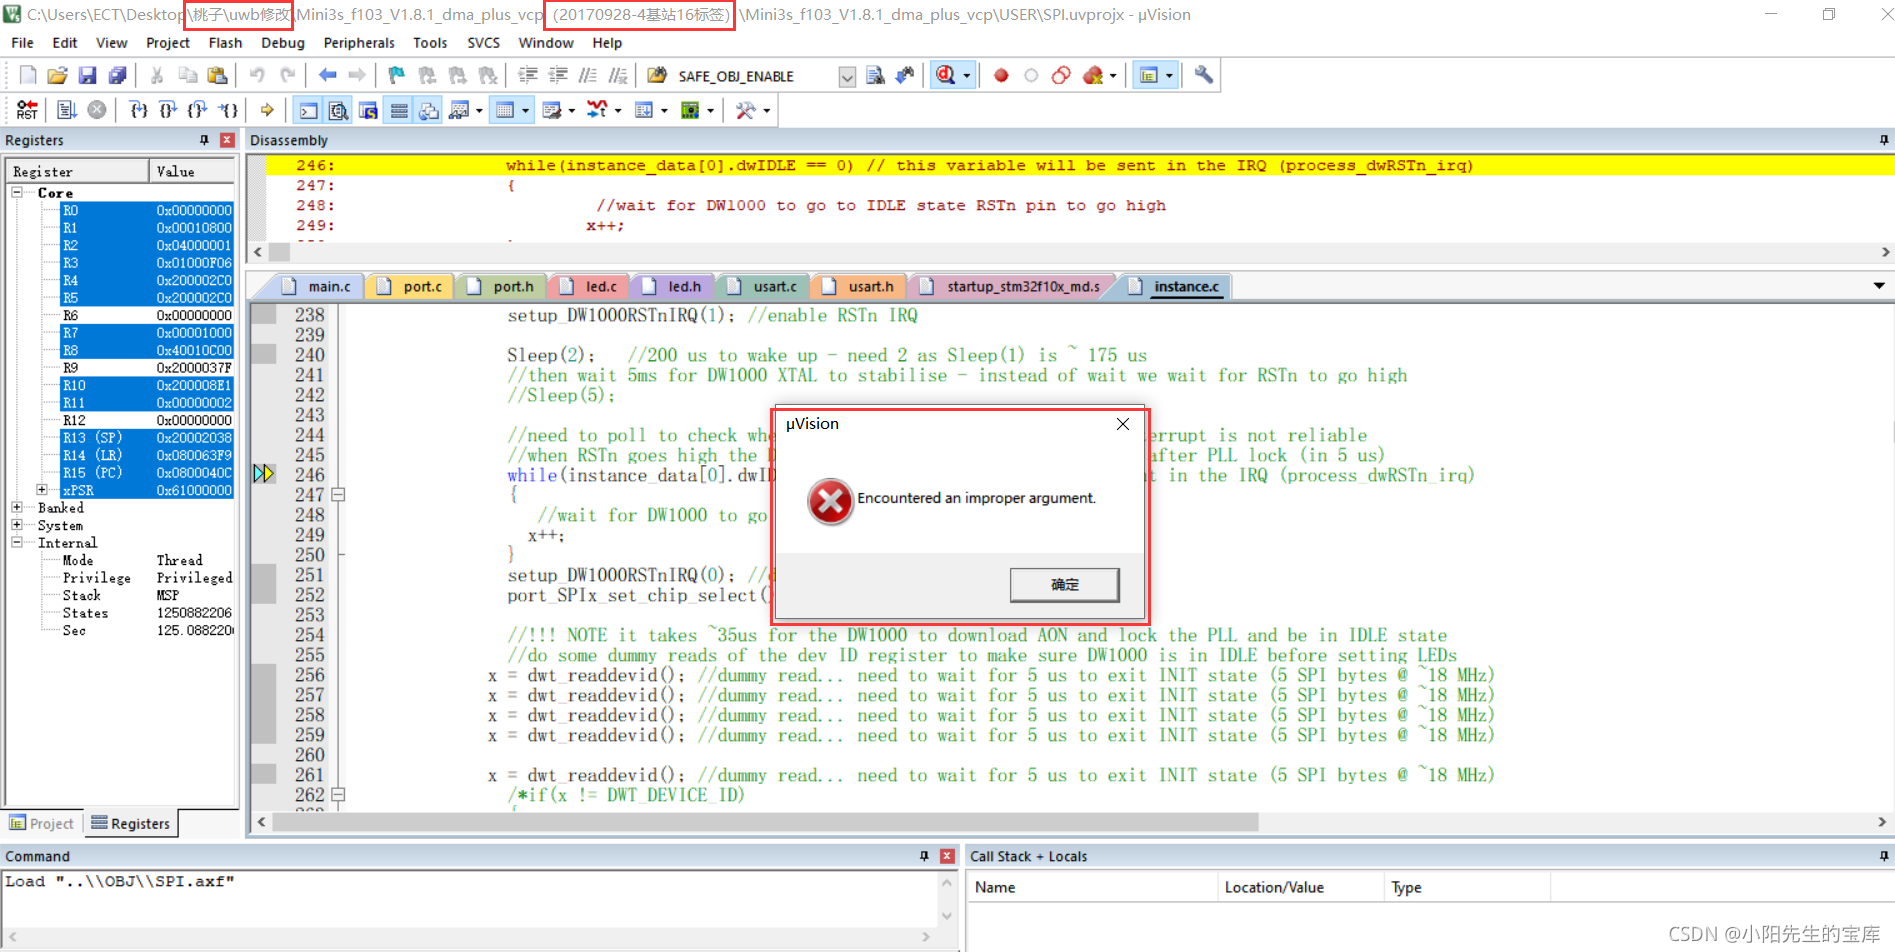Pin the Command panel

pyautogui.click(x=924, y=856)
